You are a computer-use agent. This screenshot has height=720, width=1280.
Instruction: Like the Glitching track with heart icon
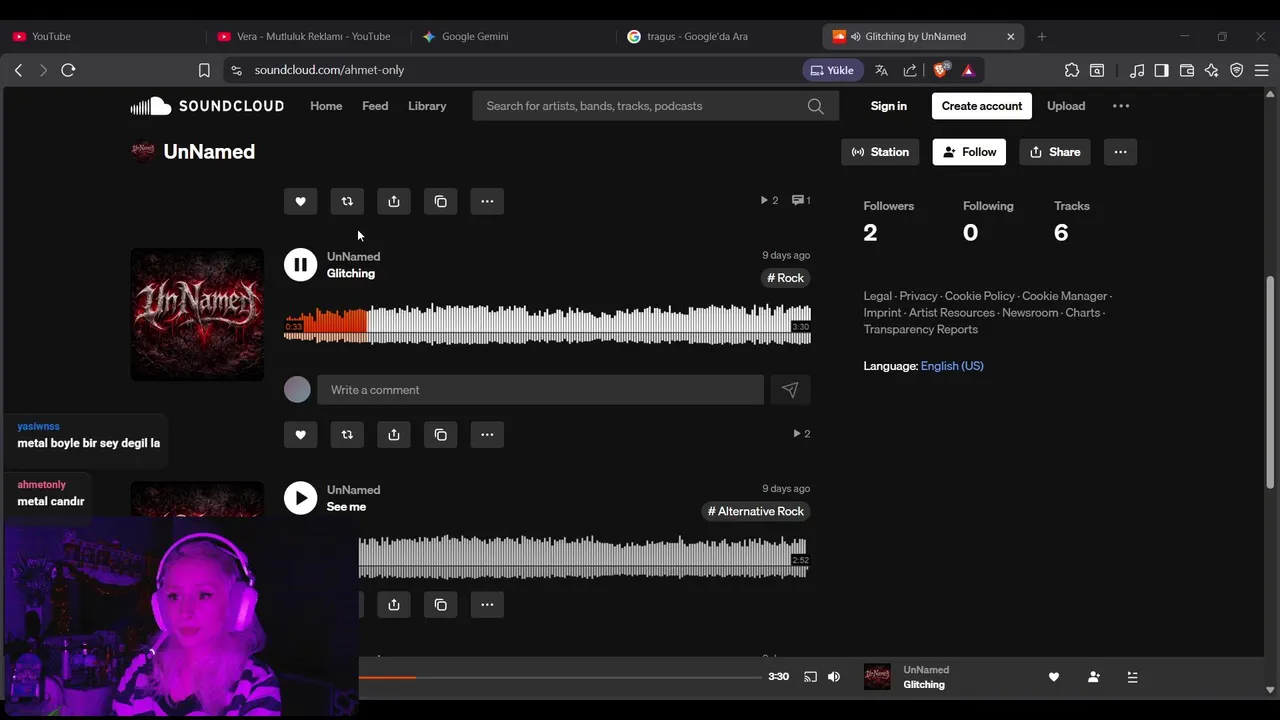tap(300, 434)
